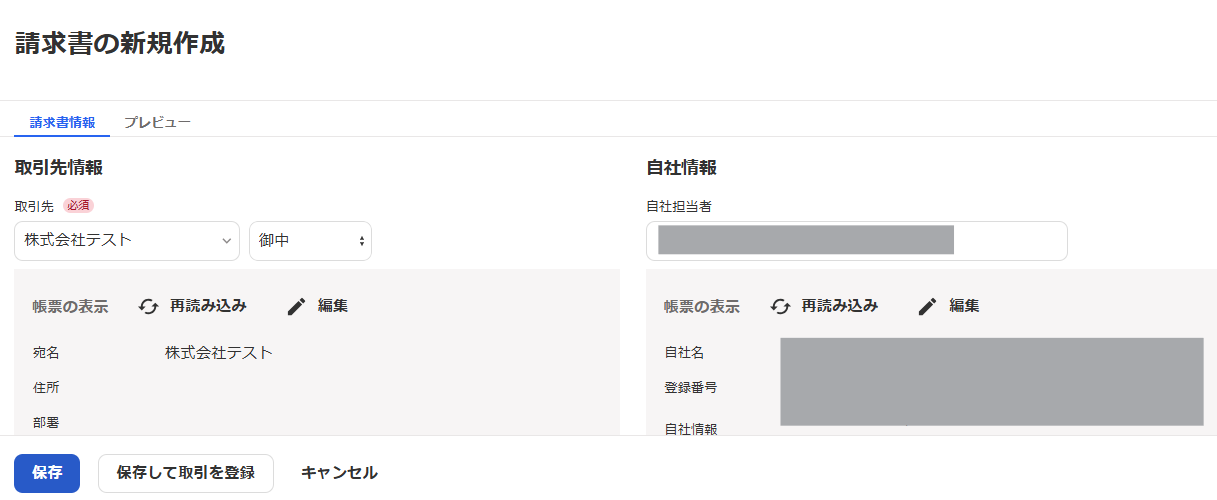
Task: Click the 取引先情報 section heading
Action: point(59,168)
